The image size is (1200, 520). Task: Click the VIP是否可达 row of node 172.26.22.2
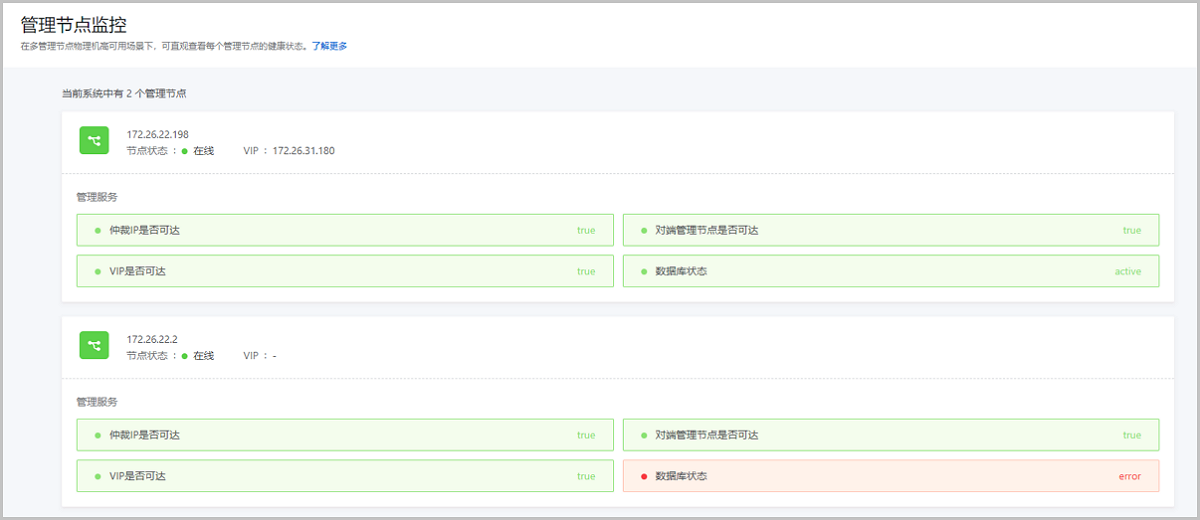[x=345, y=476]
